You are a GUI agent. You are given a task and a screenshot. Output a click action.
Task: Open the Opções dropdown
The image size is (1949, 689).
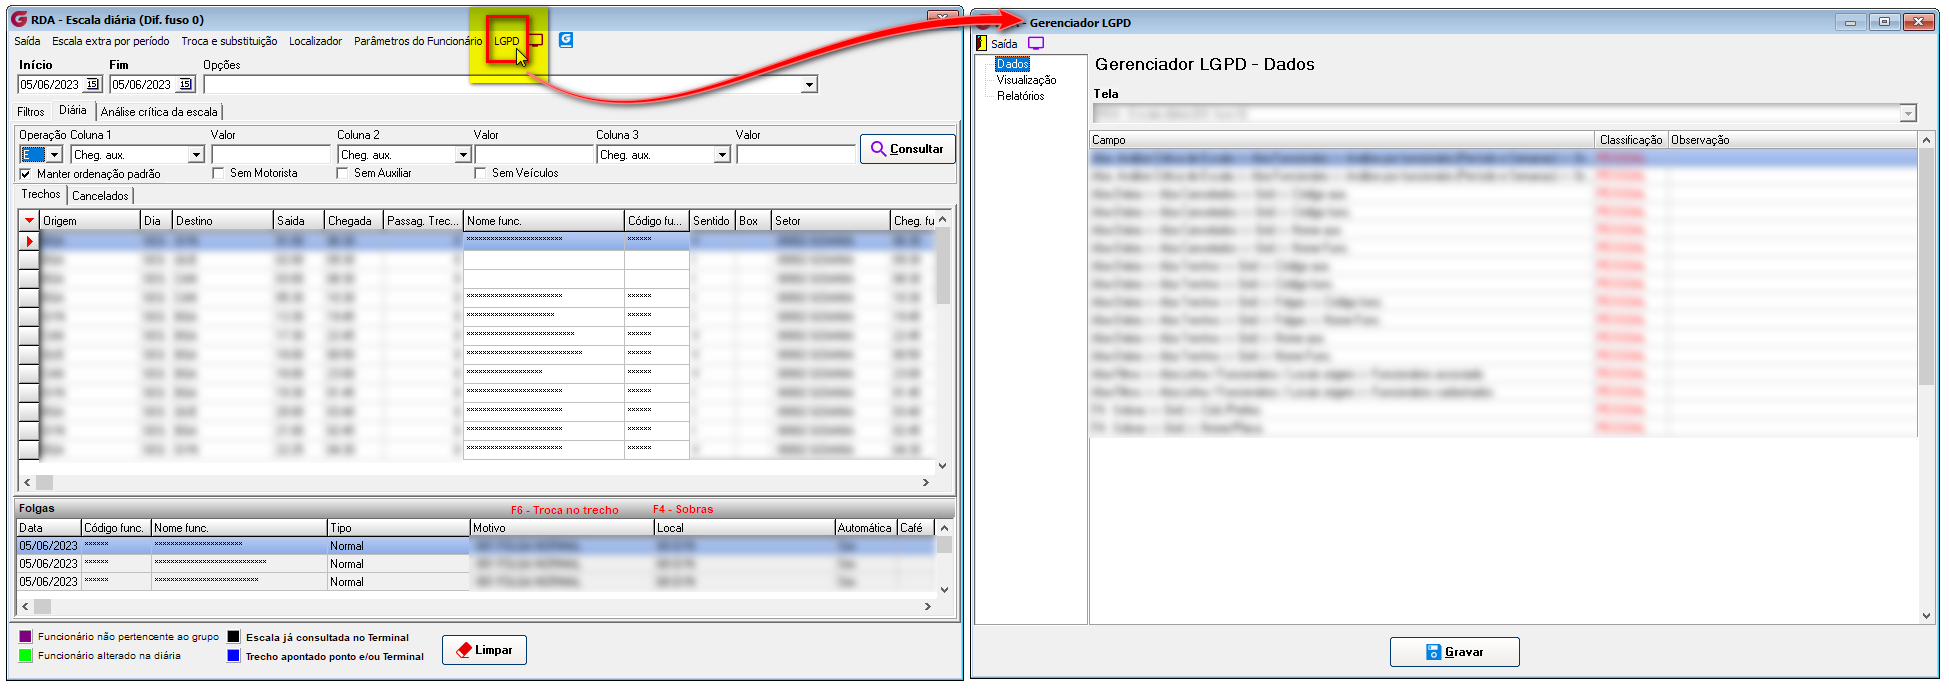(x=808, y=85)
